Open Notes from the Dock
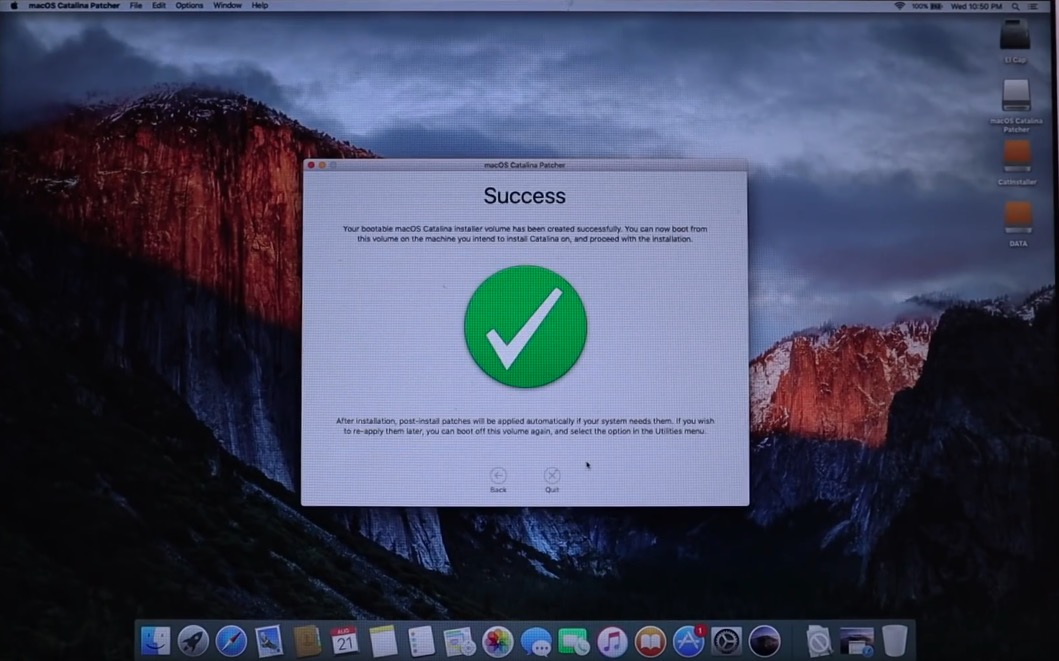The width and height of the screenshot is (1059, 661). [x=383, y=640]
